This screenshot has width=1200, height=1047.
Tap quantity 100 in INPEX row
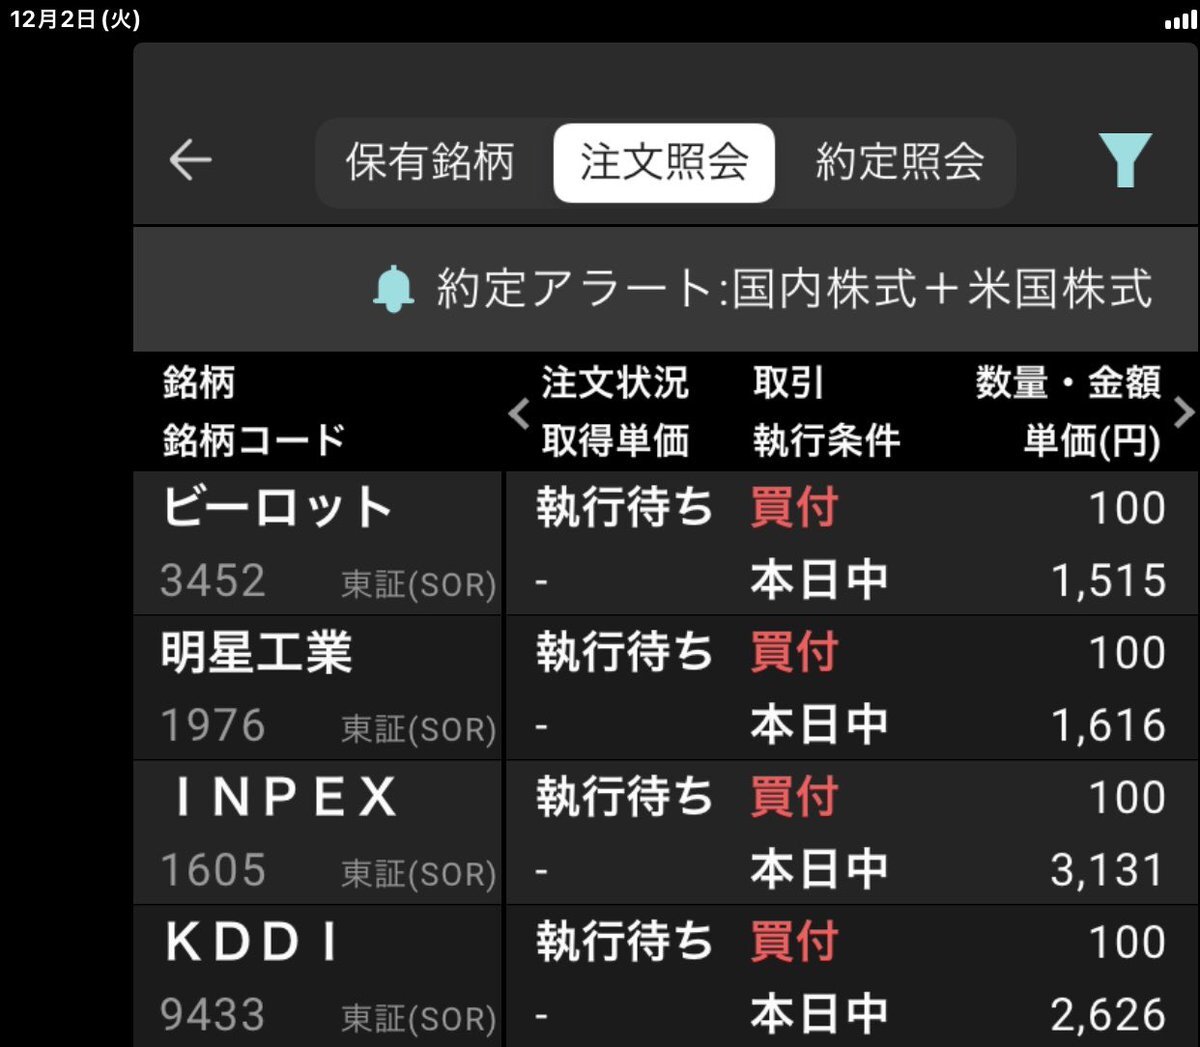click(x=1127, y=798)
